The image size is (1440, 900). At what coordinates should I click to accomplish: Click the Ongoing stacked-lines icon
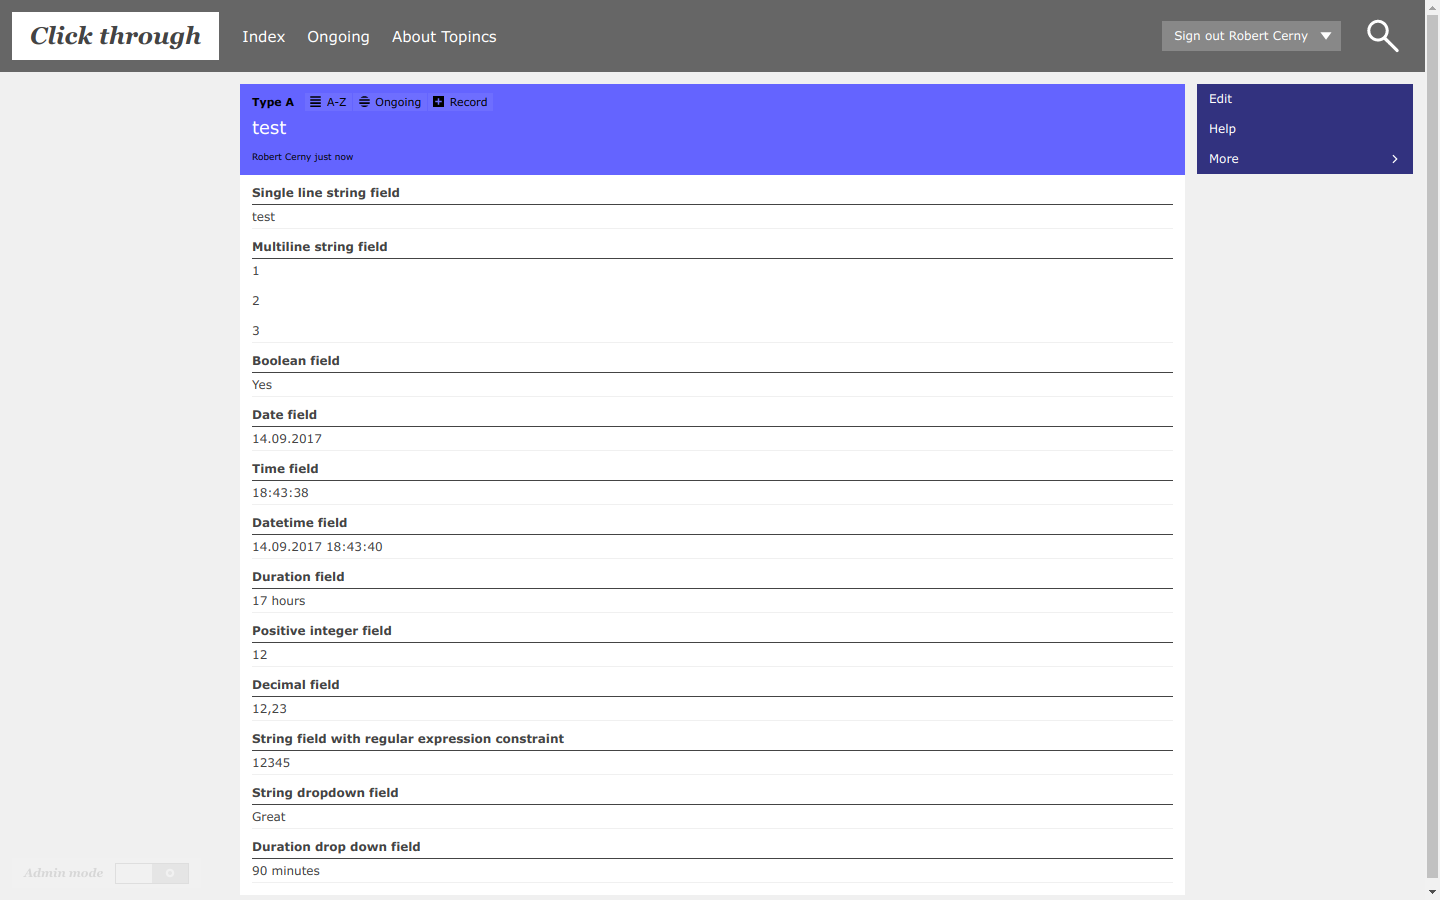pos(364,102)
